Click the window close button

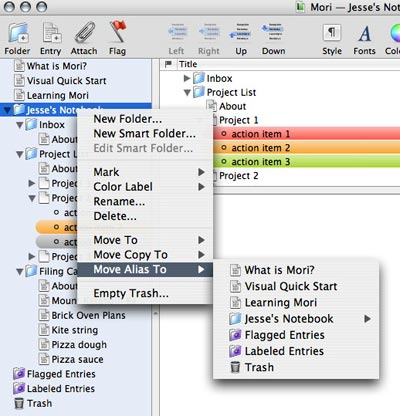pyautogui.click(x=9, y=7)
